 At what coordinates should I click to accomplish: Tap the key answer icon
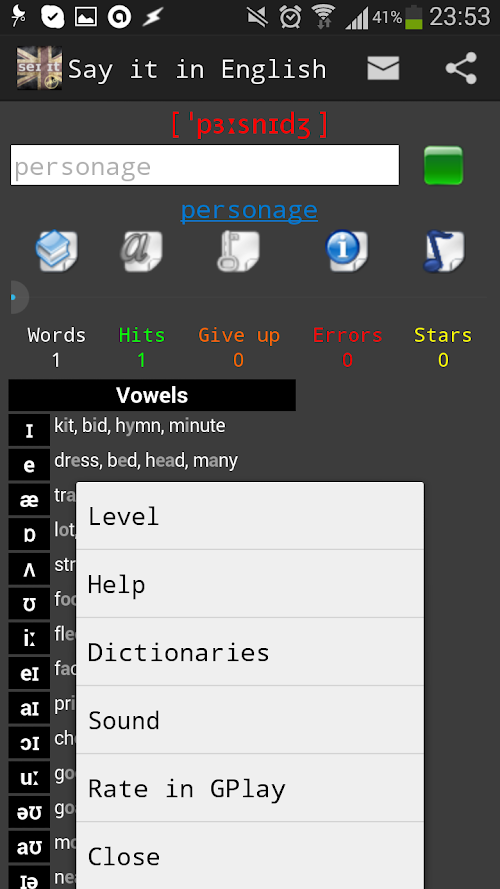[x=238, y=251]
